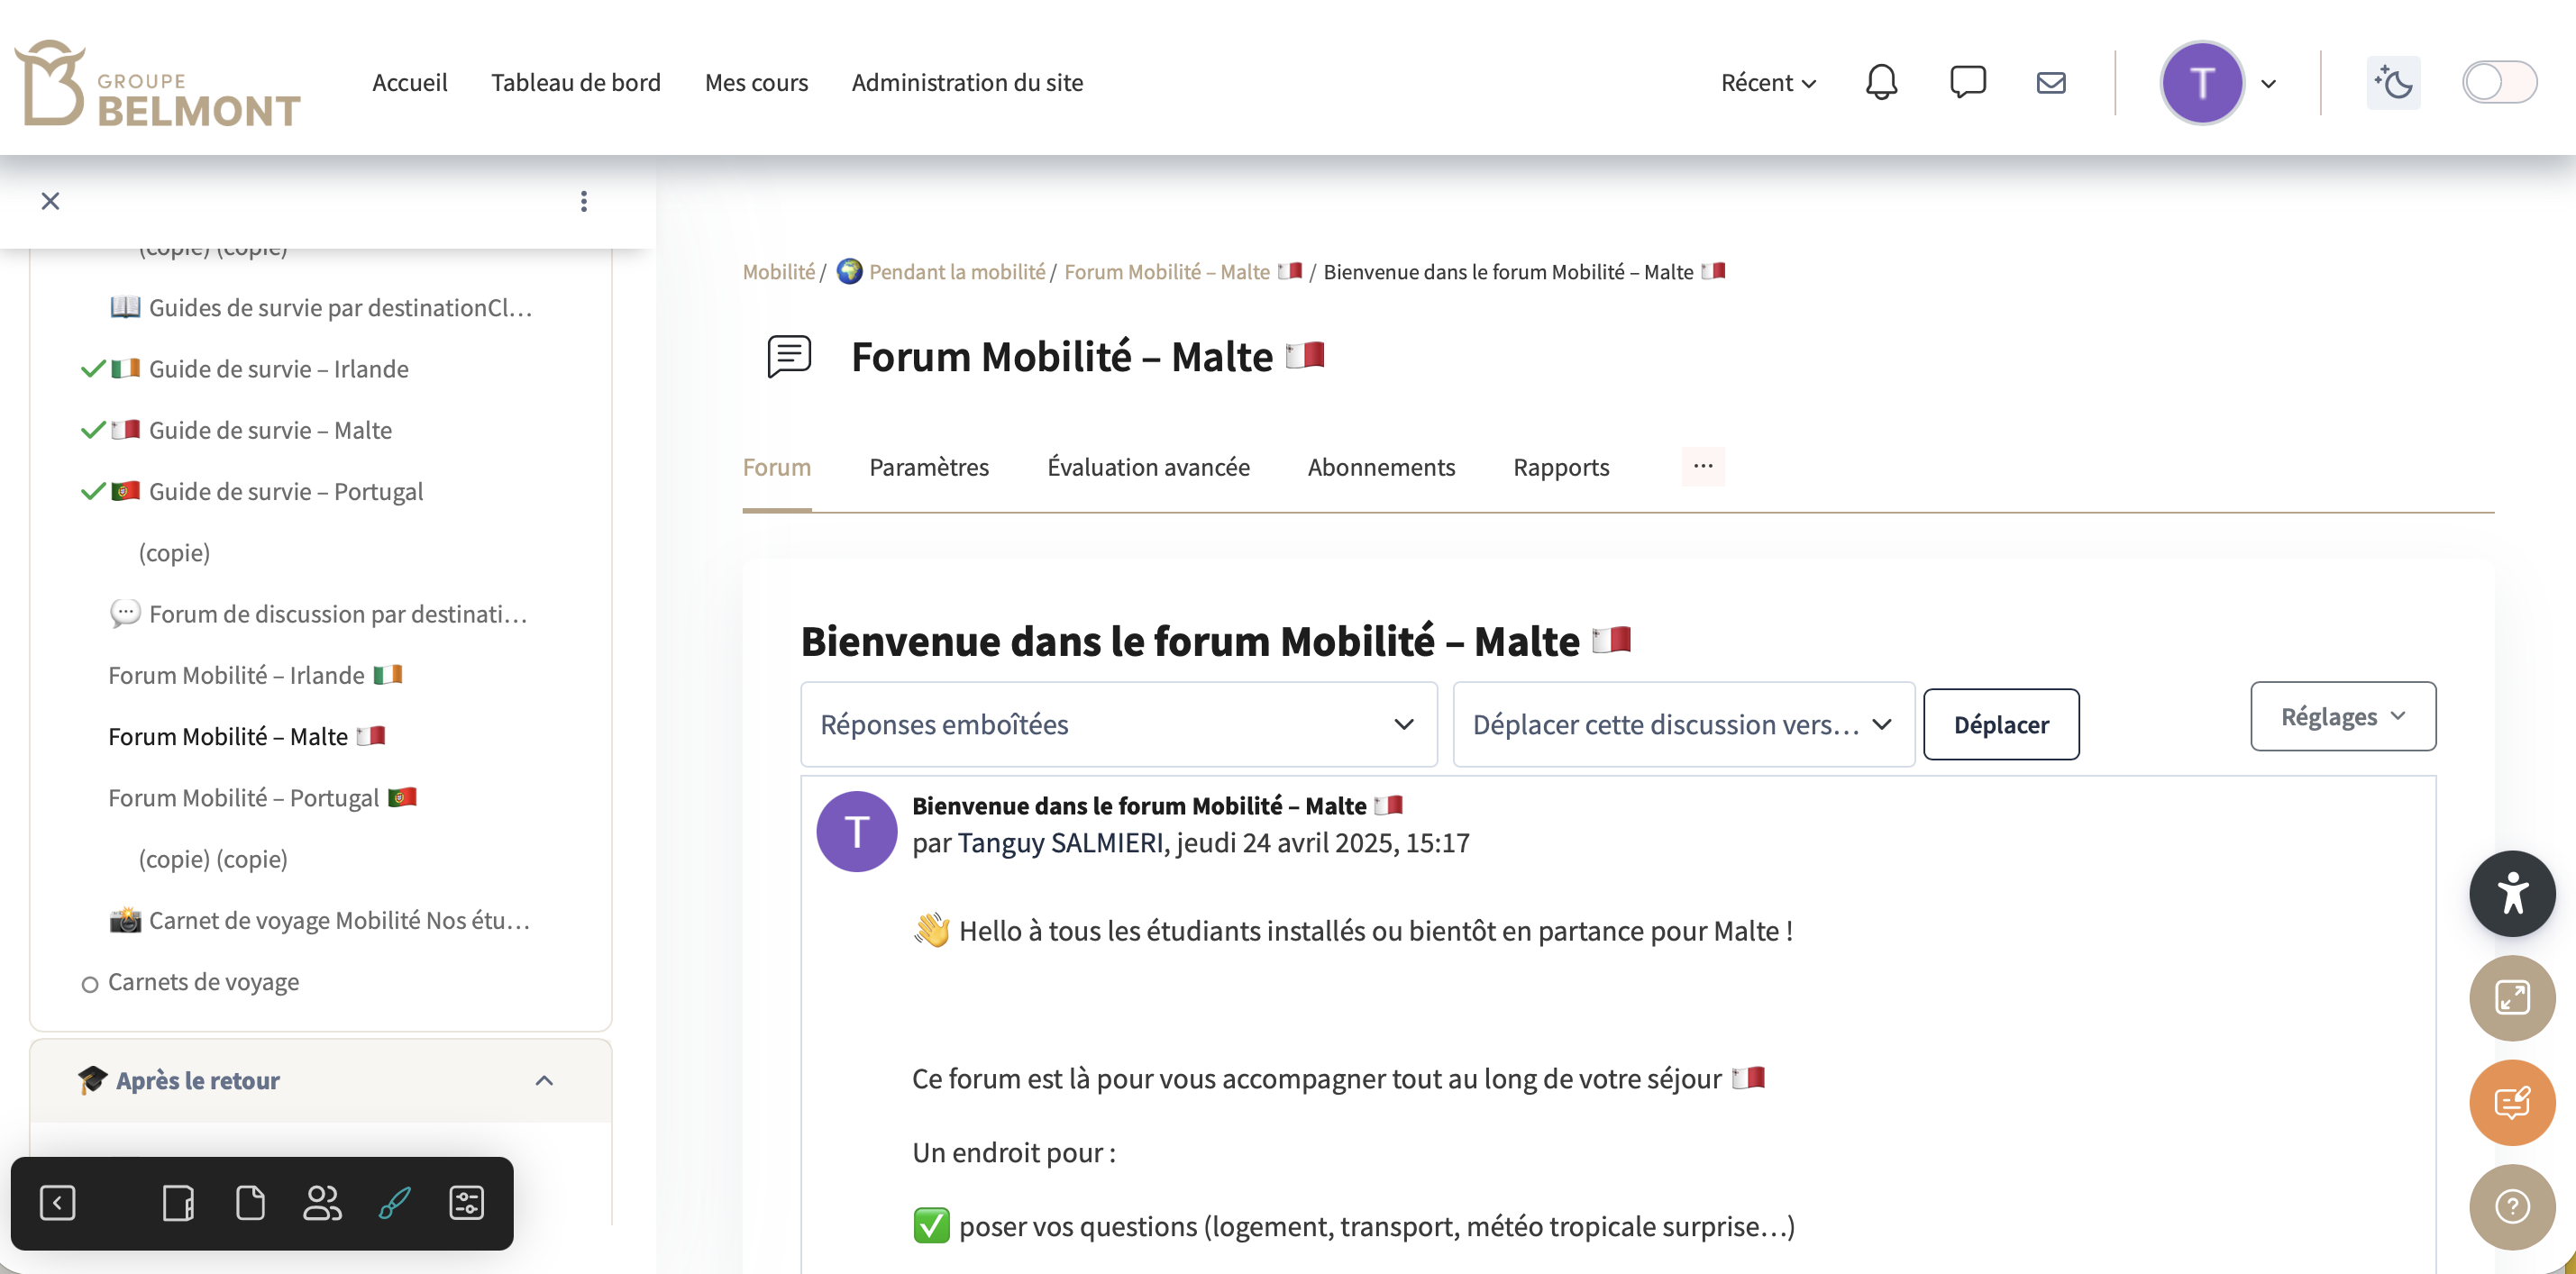Switch to dark mode with moon icon
This screenshot has width=2576, height=1274.
point(2393,82)
